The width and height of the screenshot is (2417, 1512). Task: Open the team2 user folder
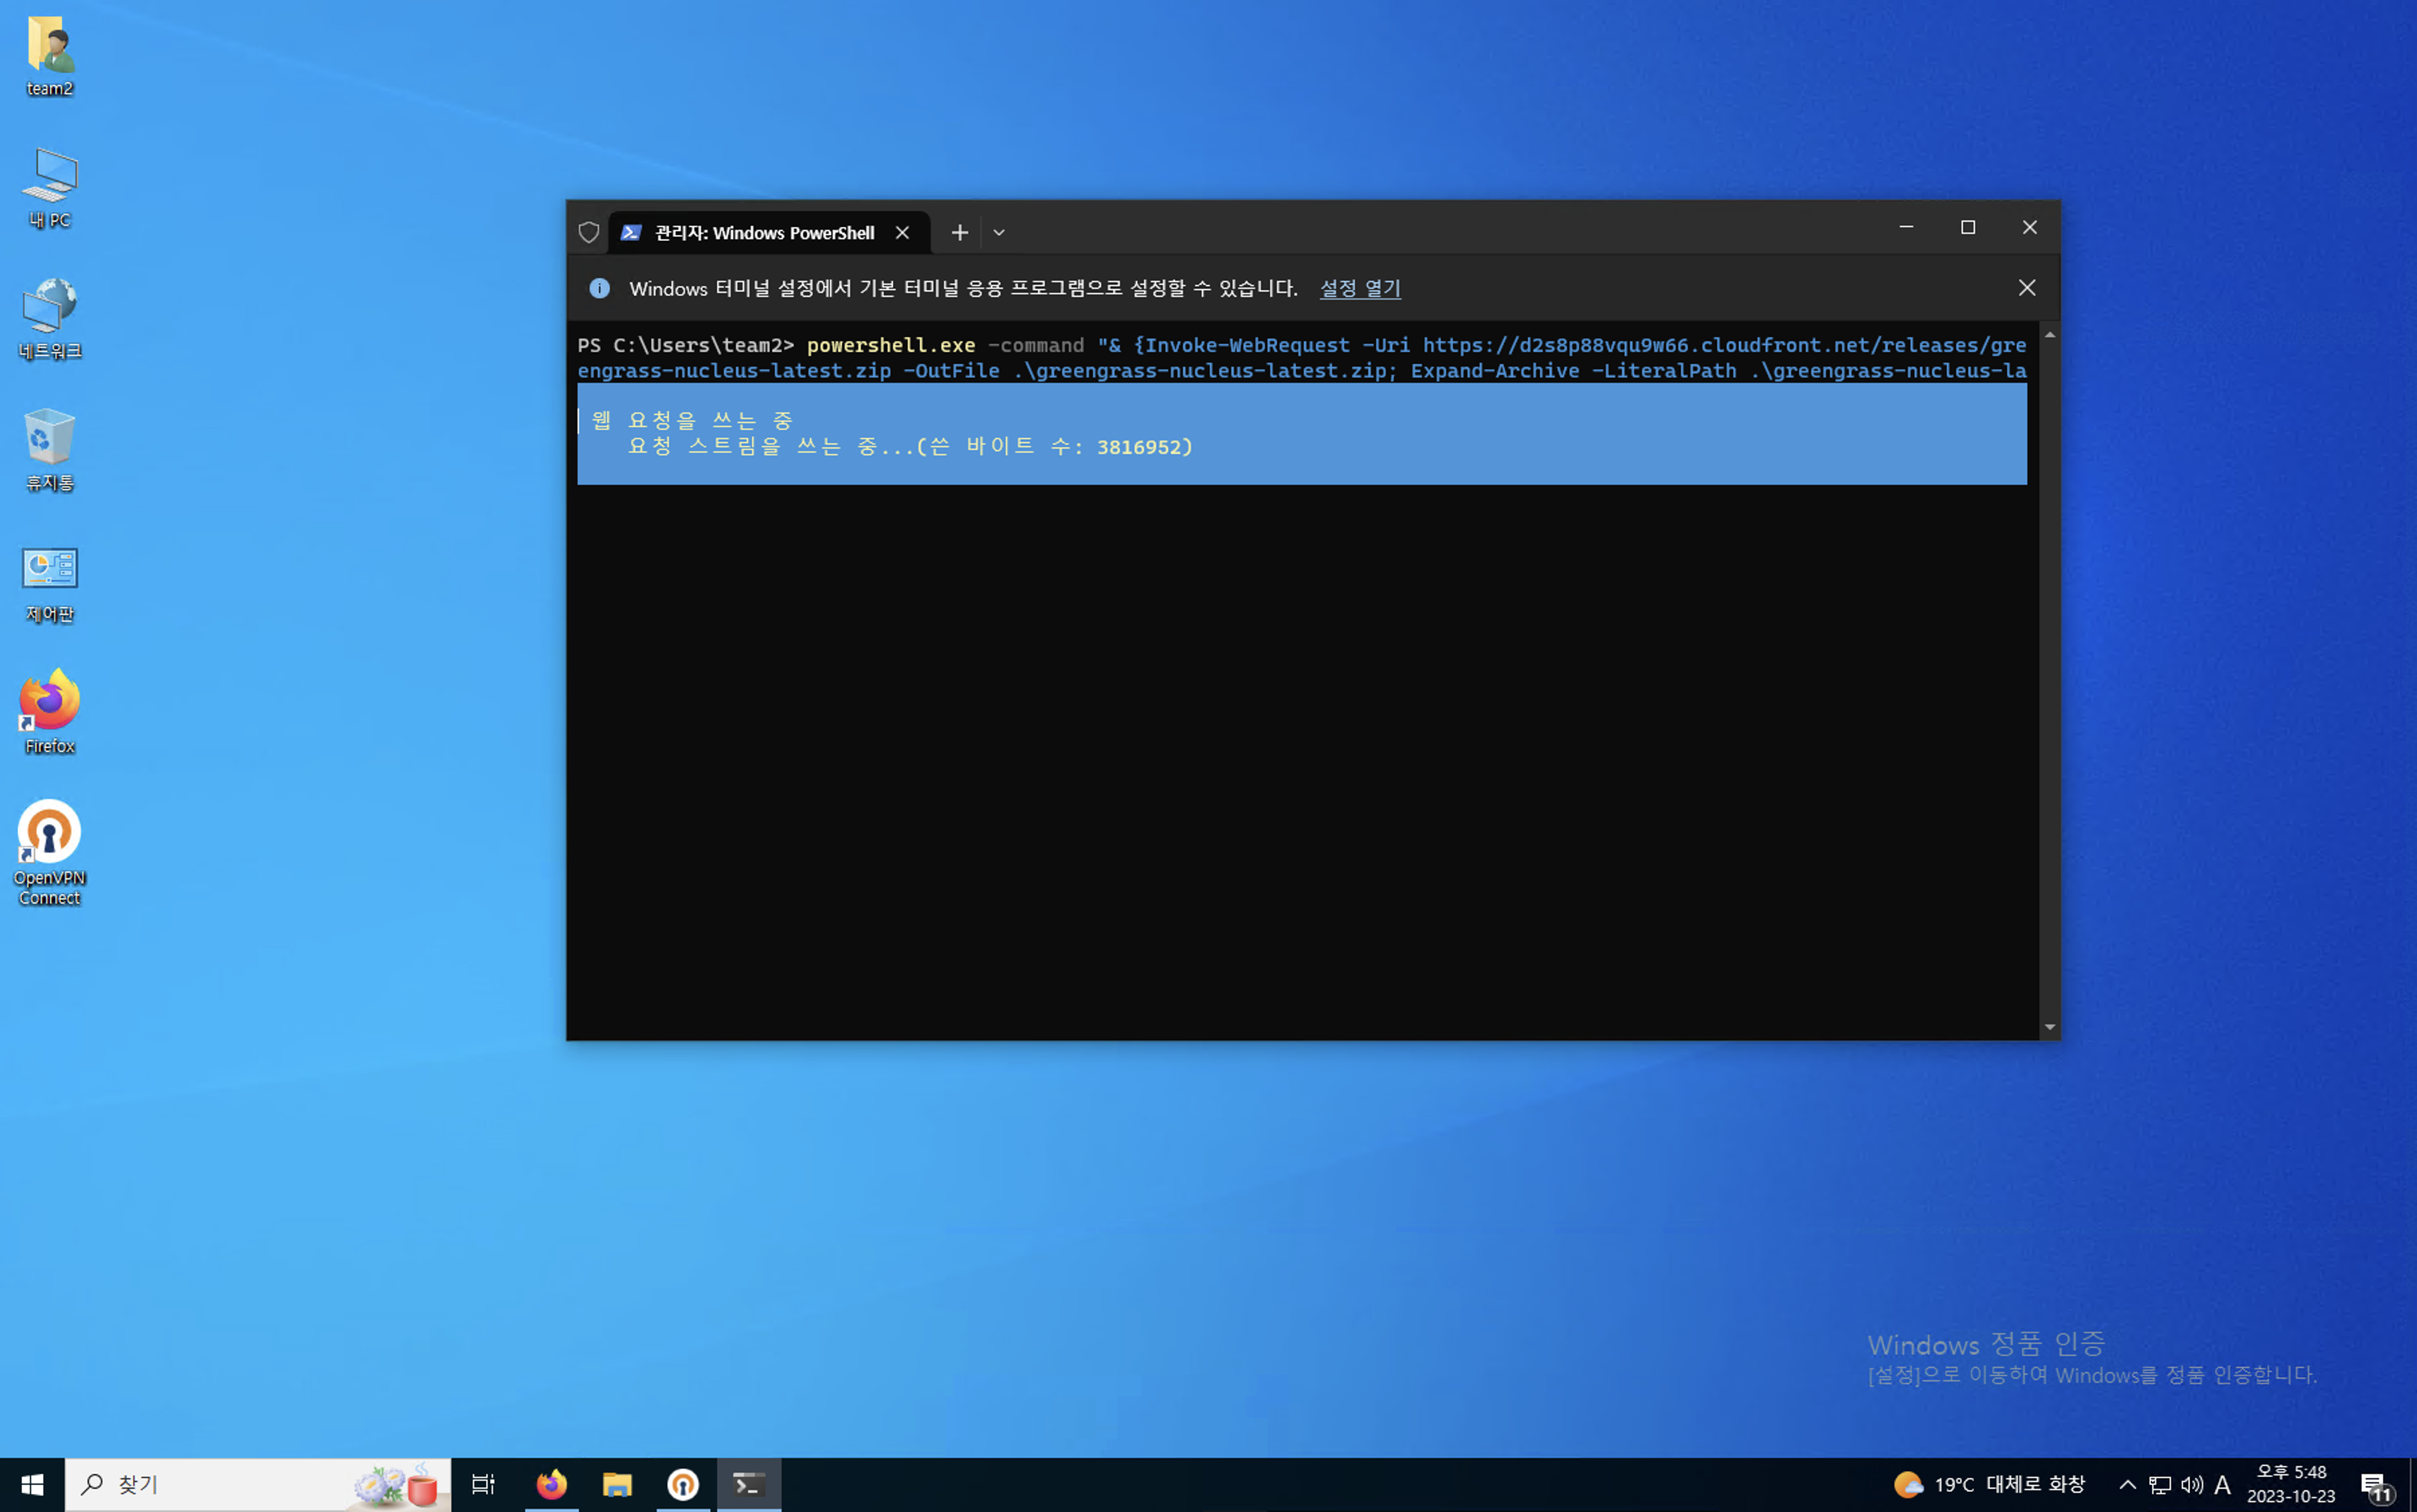point(49,55)
